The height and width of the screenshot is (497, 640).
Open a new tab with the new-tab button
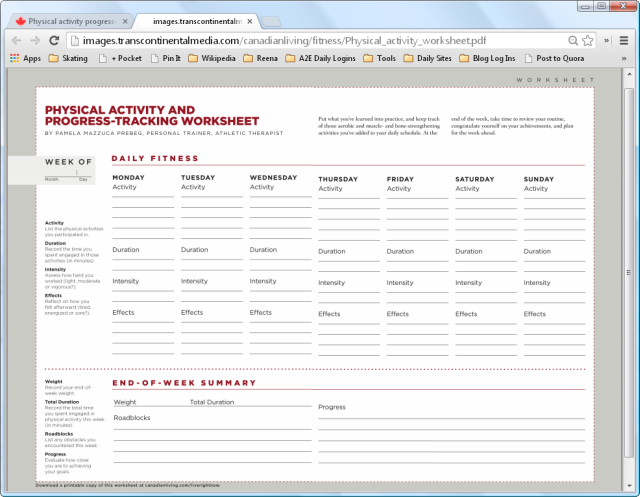(271, 22)
